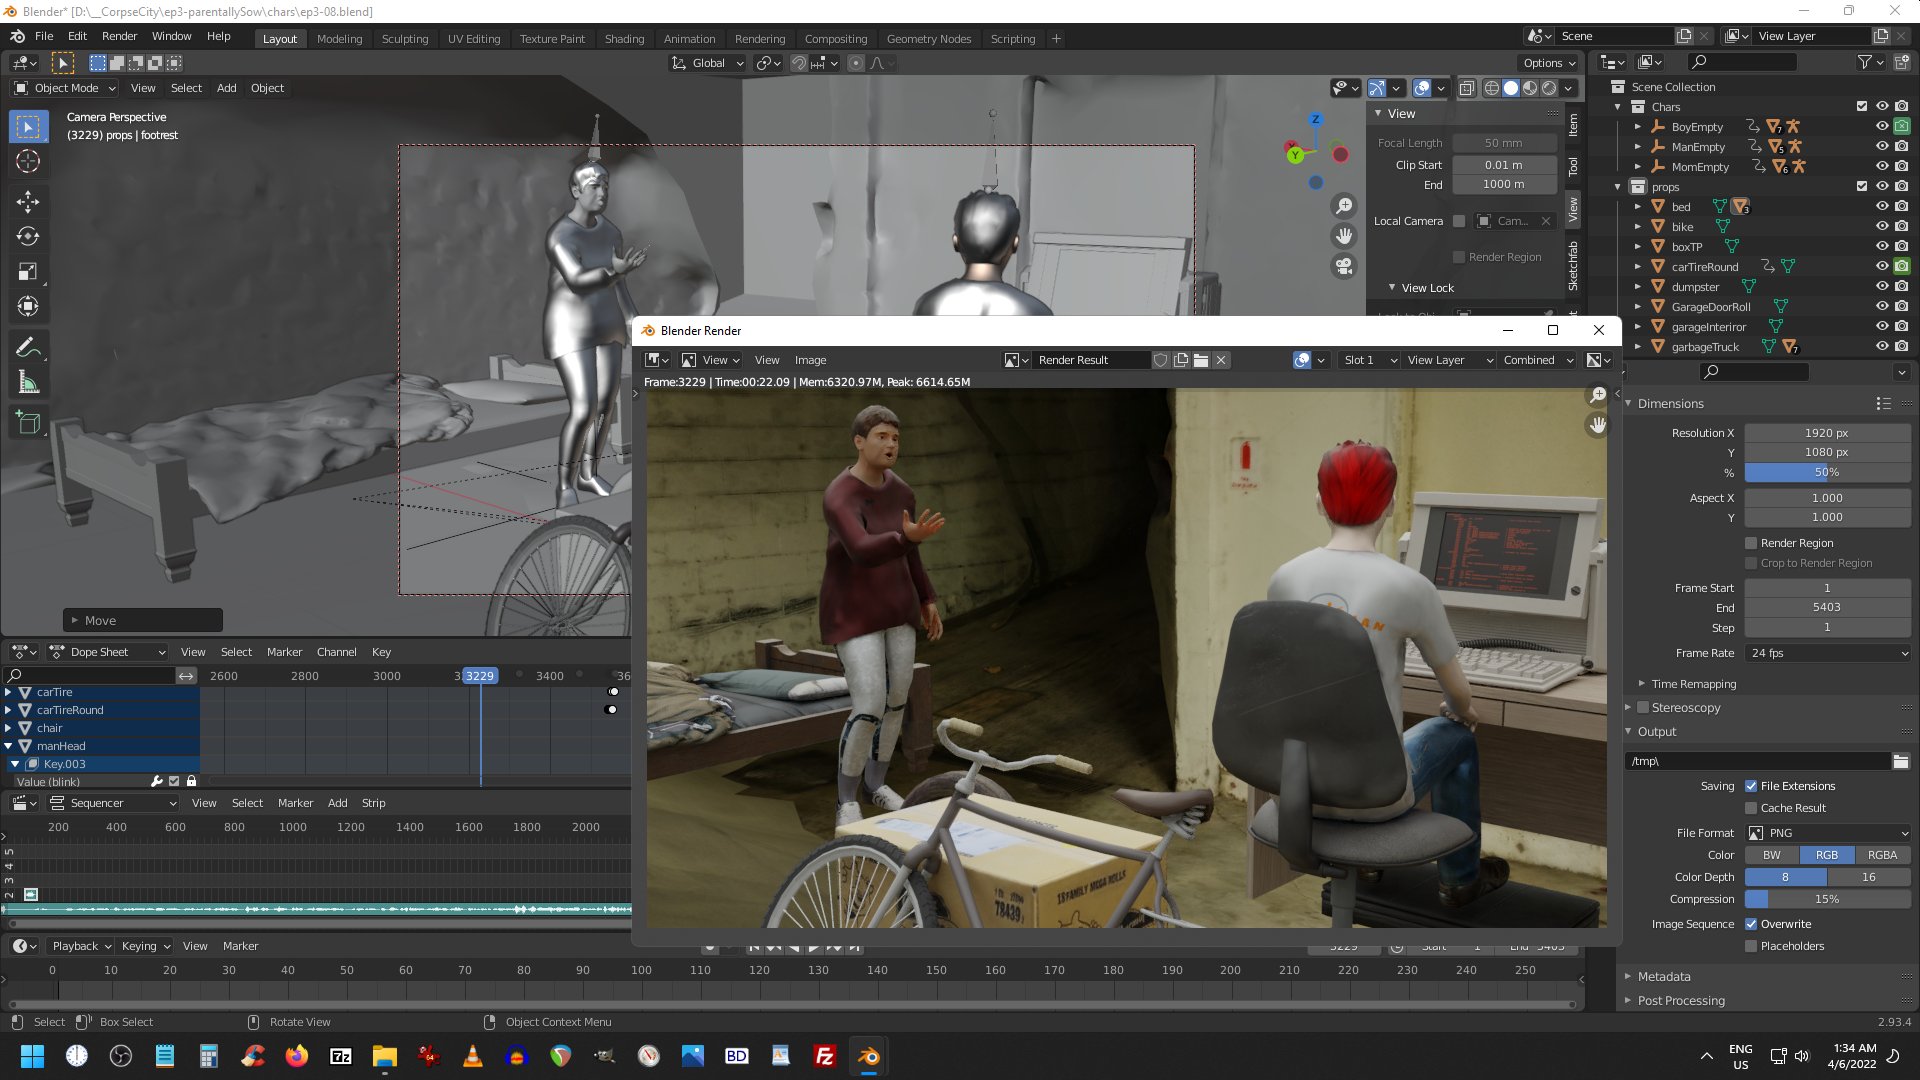Uncheck the Overwrite checkbox
The image size is (1920, 1080).
click(1751, 924)
